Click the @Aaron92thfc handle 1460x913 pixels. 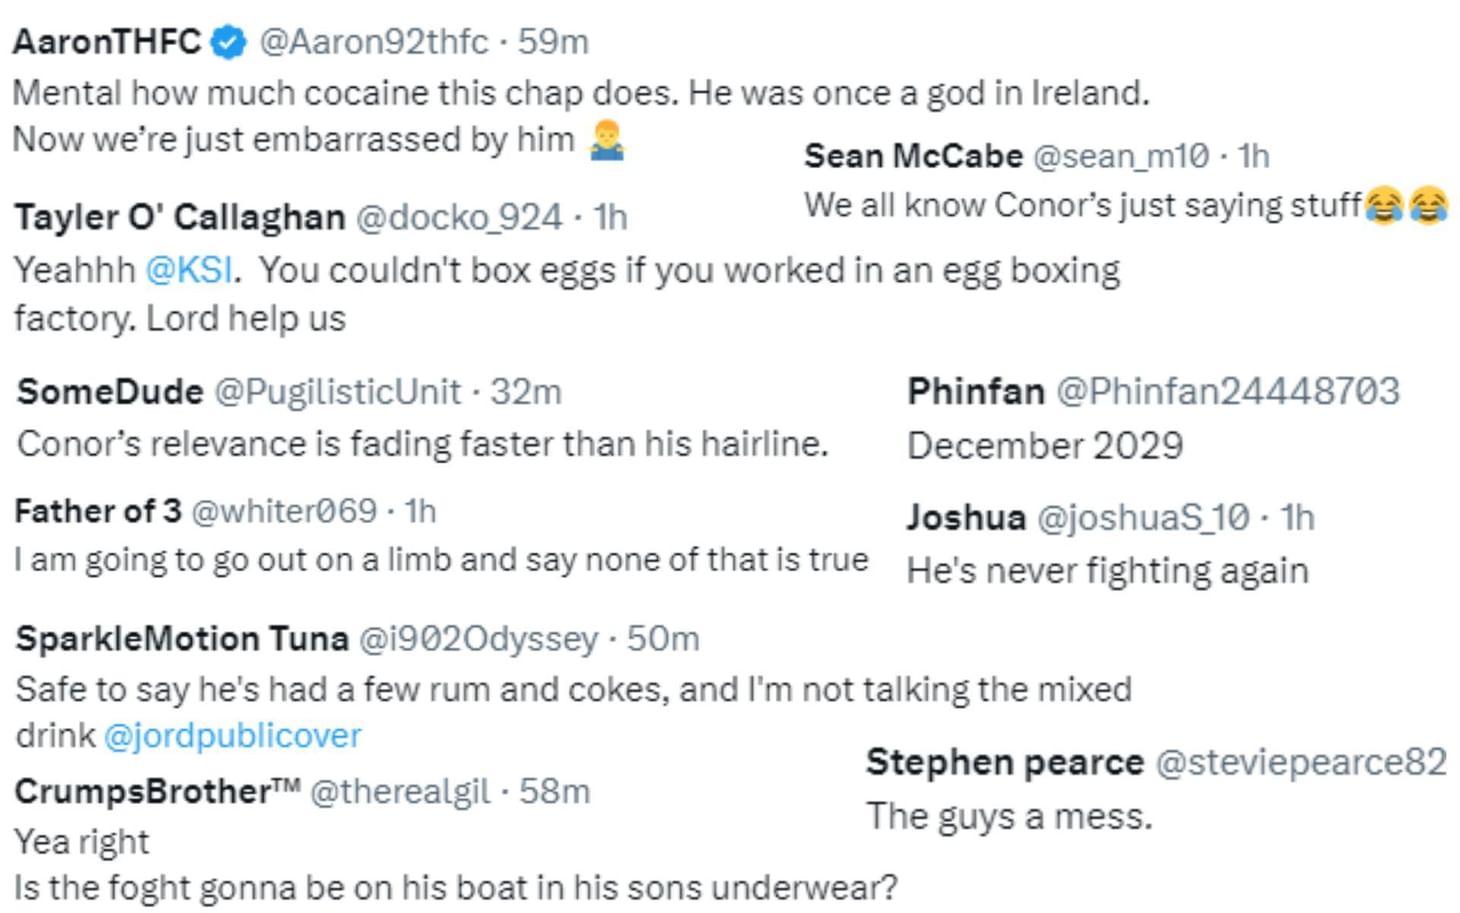click(x=374, y=42)
